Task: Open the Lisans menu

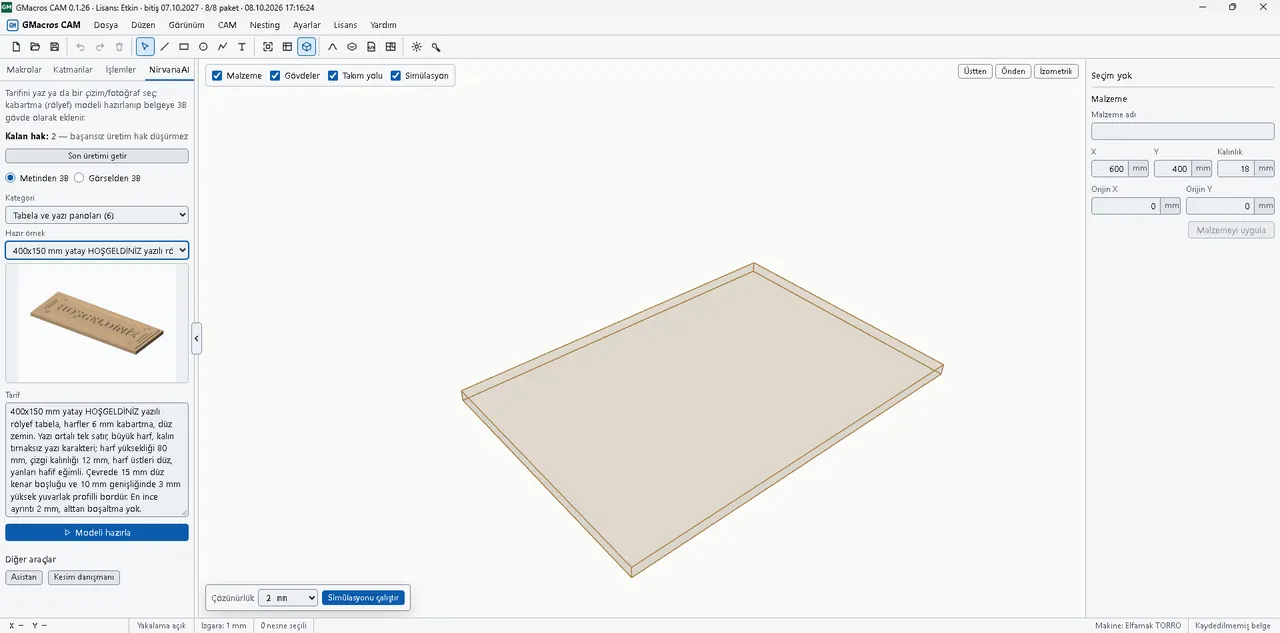Action: coord(345,24)
